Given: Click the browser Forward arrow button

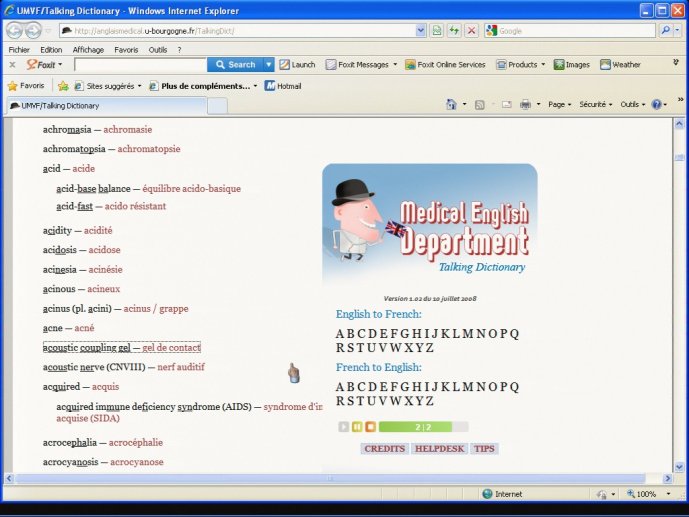Looking at the screenshot, I should pos(33,31).
